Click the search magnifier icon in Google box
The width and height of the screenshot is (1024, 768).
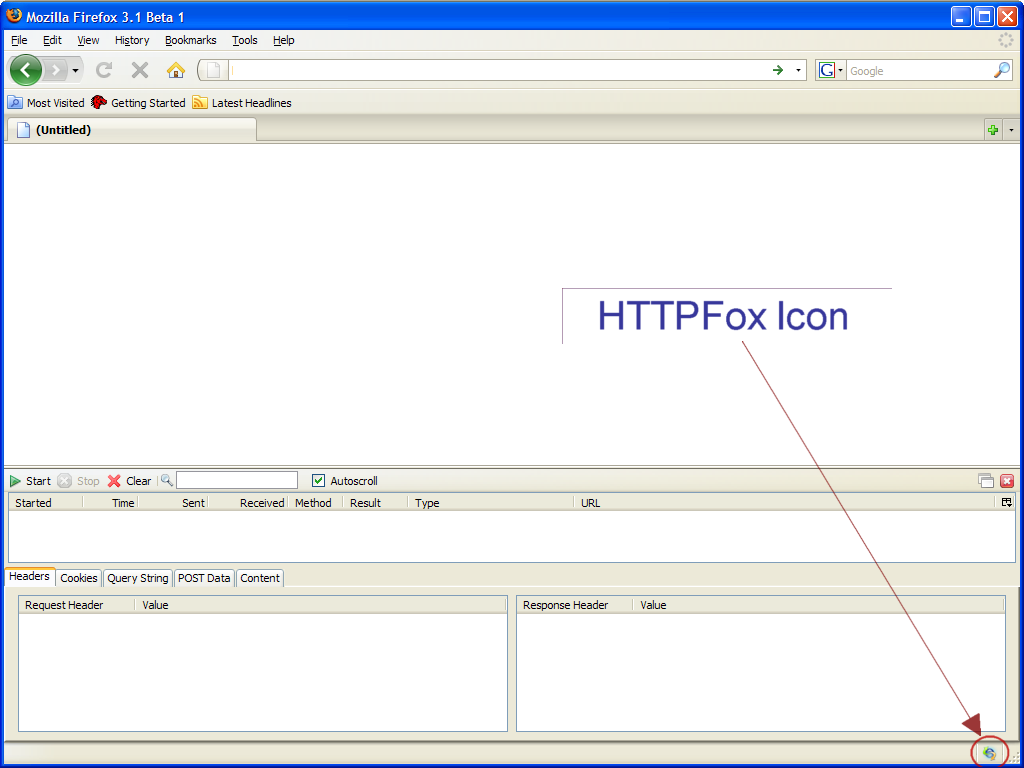pyautogui.click(x=1001, y=70)
